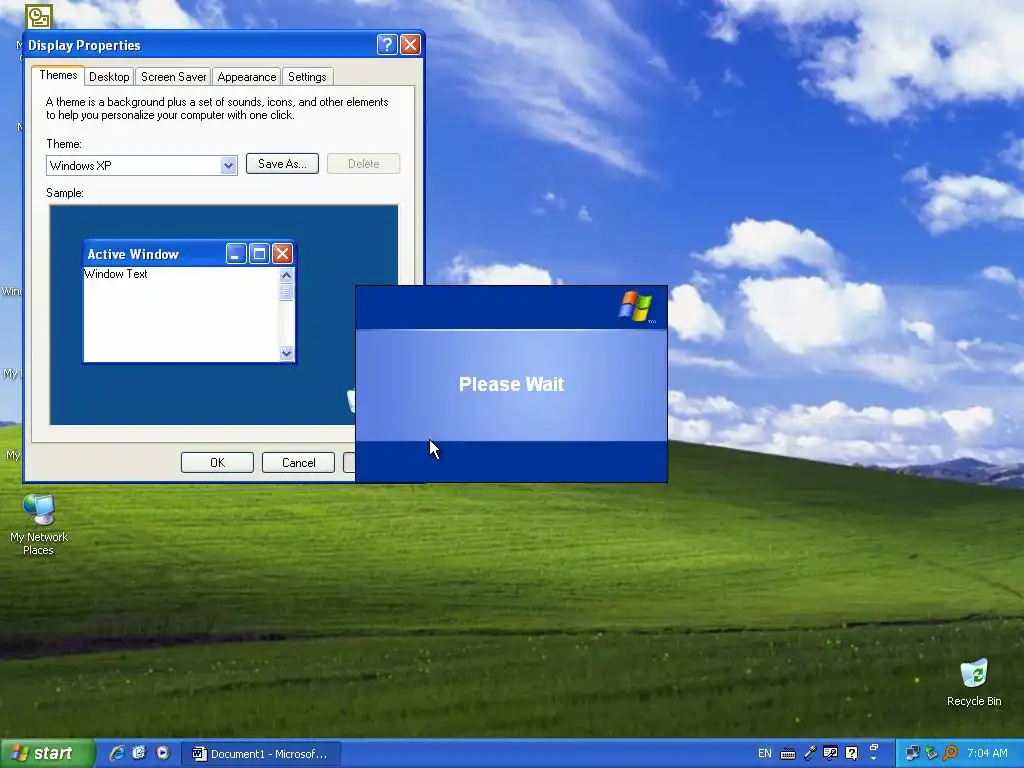The width and height of the screenshot is (1024, 768).
Task: Switch to Document1 Microsoft Word taskbar button
Action: [260, 754]
